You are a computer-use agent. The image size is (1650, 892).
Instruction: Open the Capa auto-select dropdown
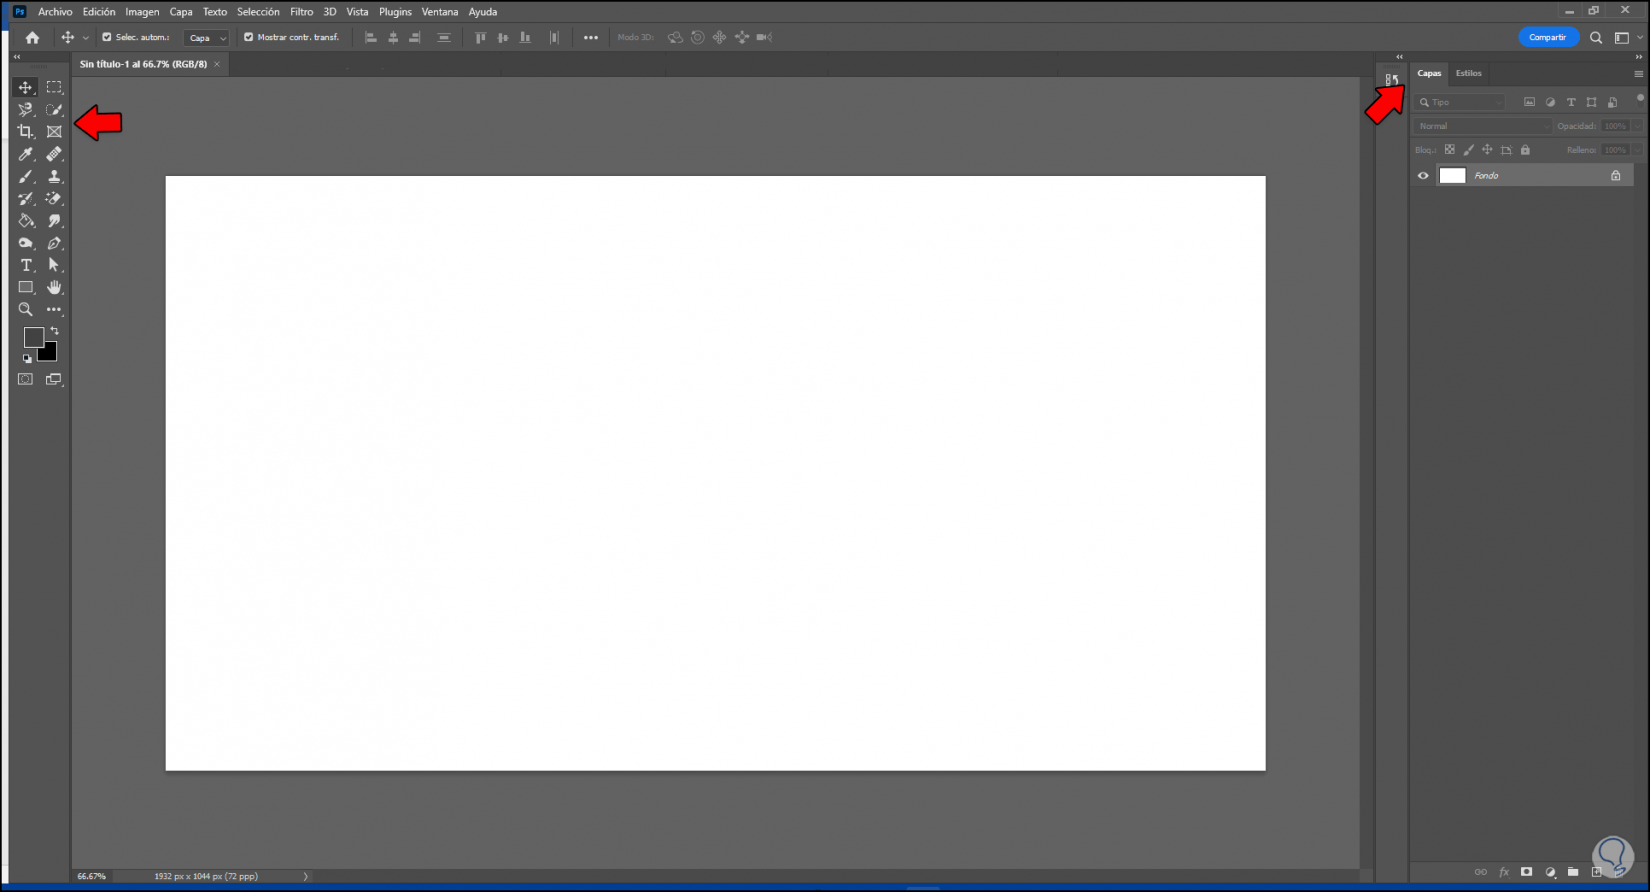click(x=207, y=37)
